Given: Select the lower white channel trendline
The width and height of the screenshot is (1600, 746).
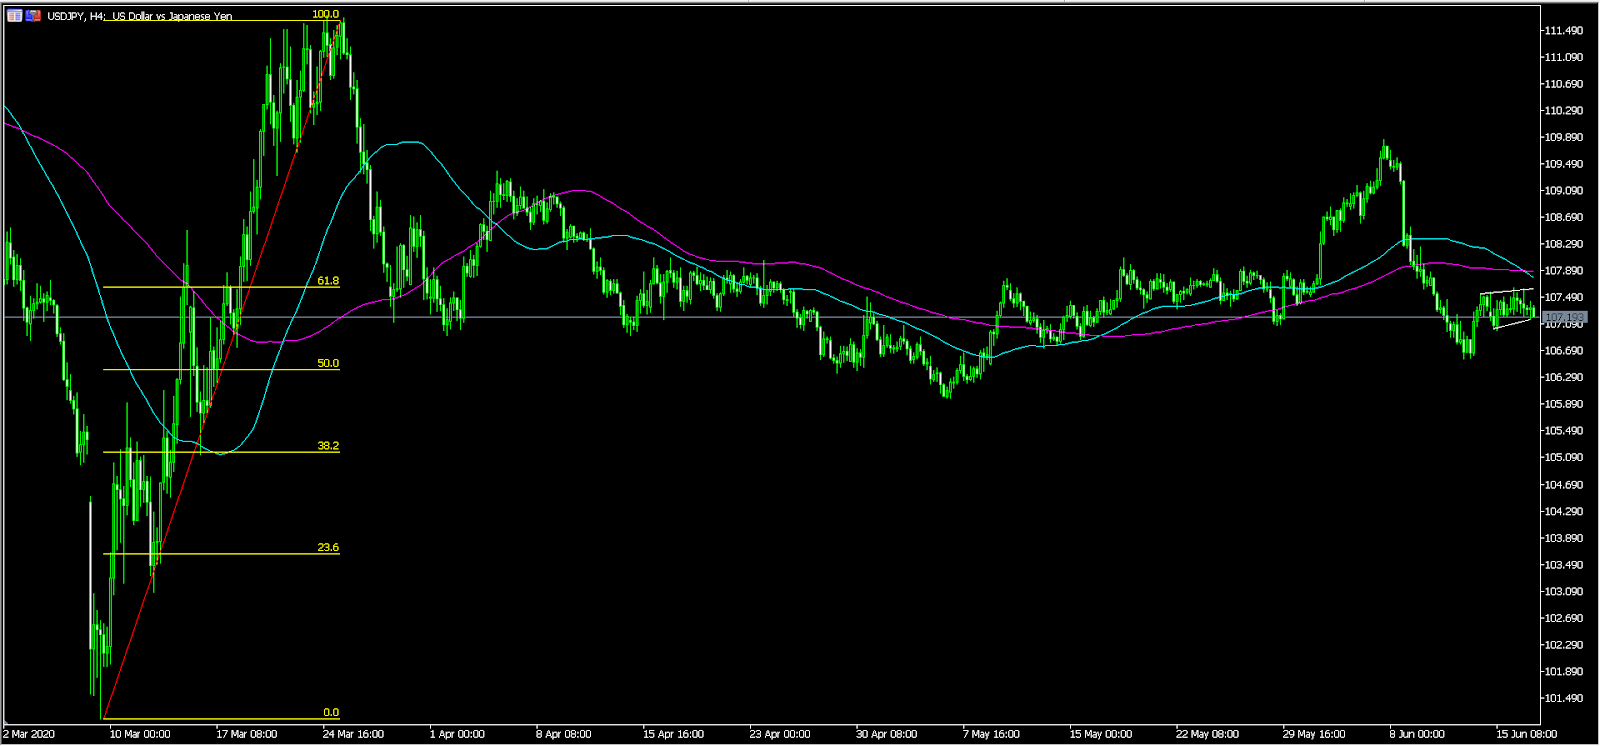Looking at the screenshot, I should click(1513, 323).
